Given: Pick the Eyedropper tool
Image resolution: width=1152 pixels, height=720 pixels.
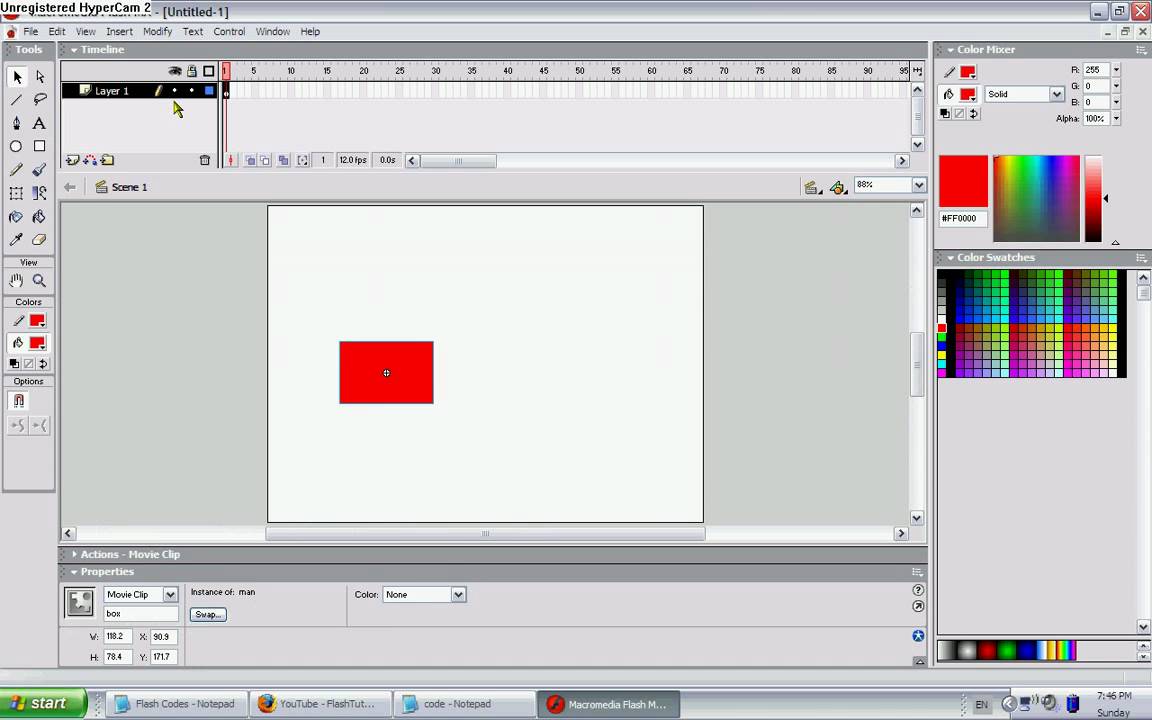Looking at the screenshot, I should (16, 240).
